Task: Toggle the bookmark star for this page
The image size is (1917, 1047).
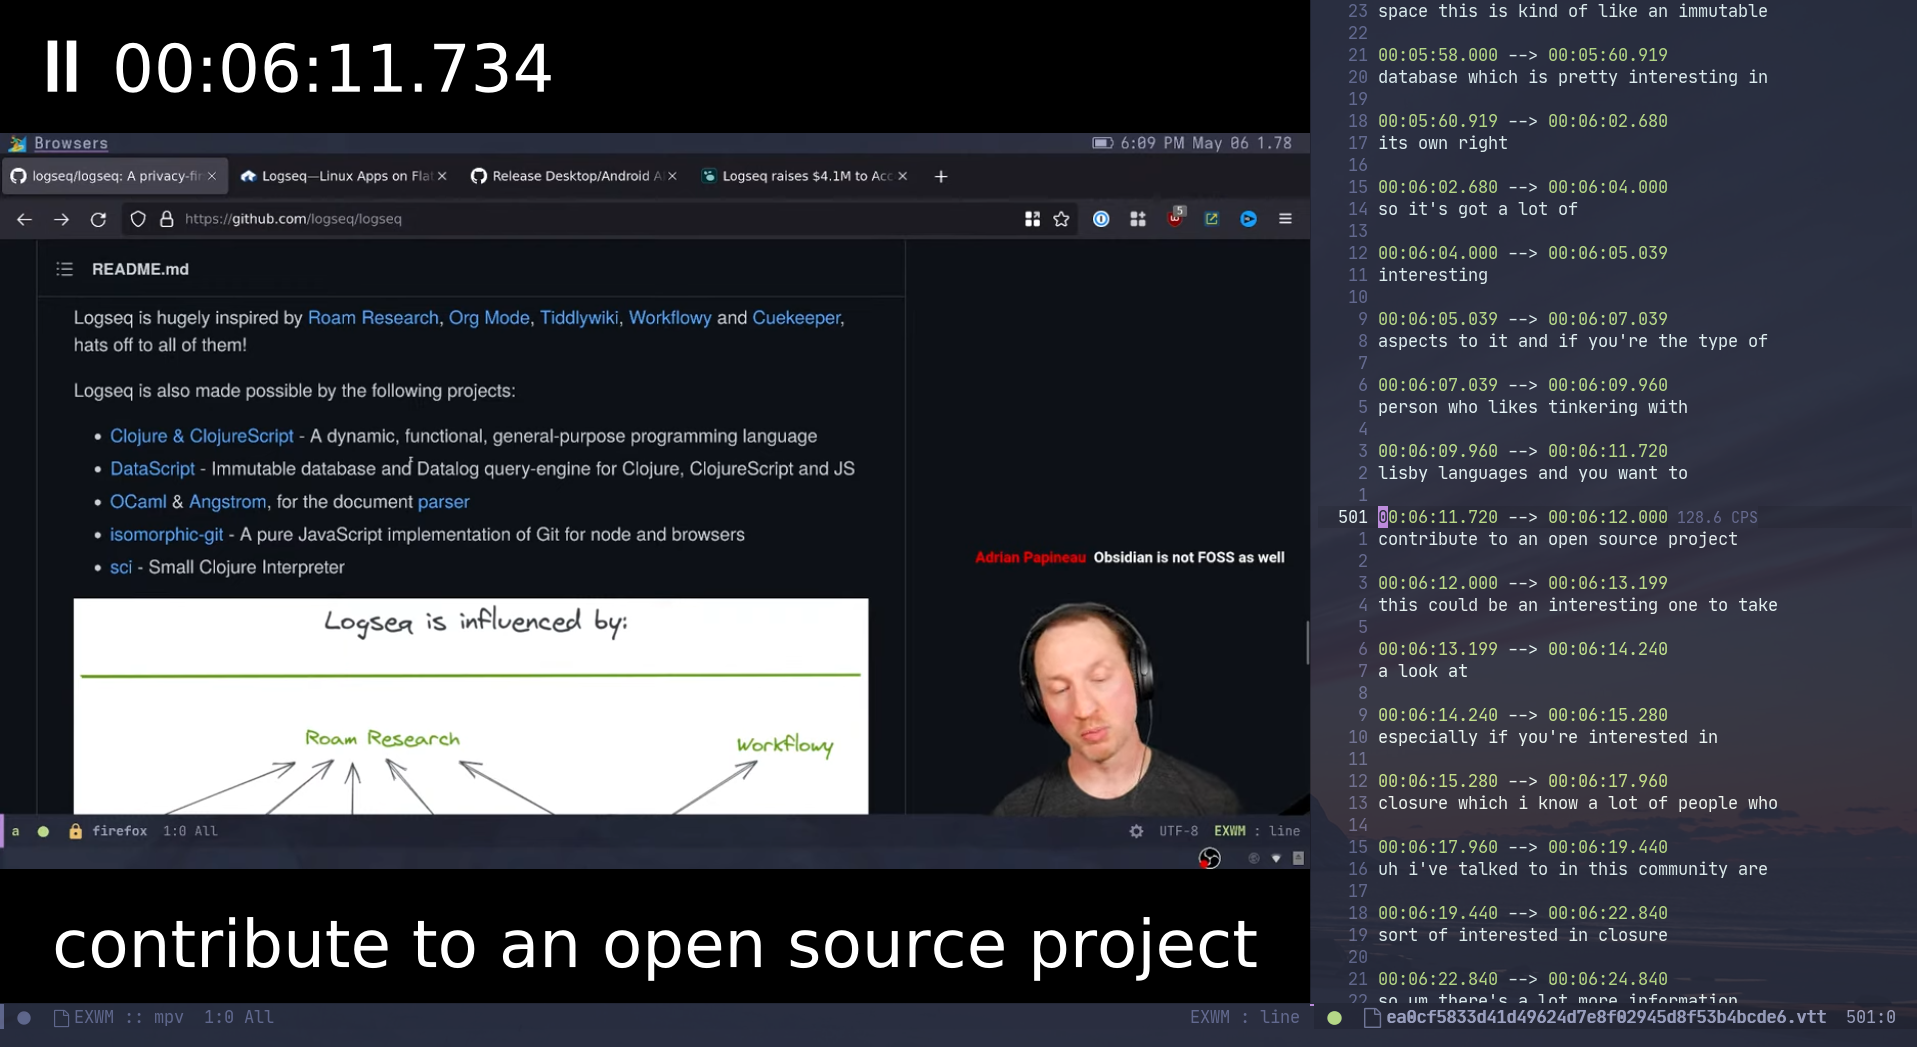Action: (1061, 219)
